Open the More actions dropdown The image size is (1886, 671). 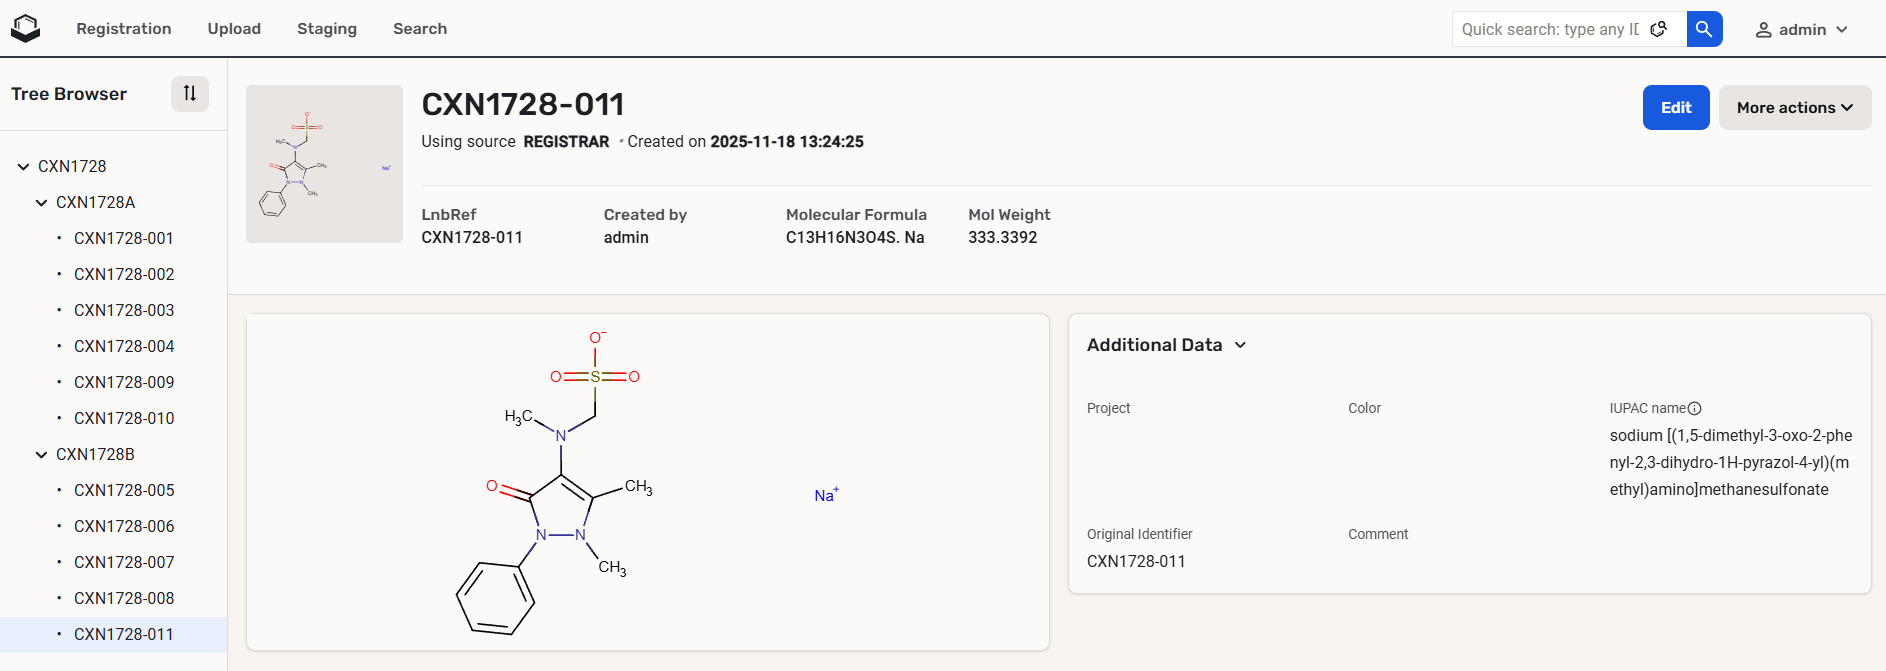[x=1794, y=108]
